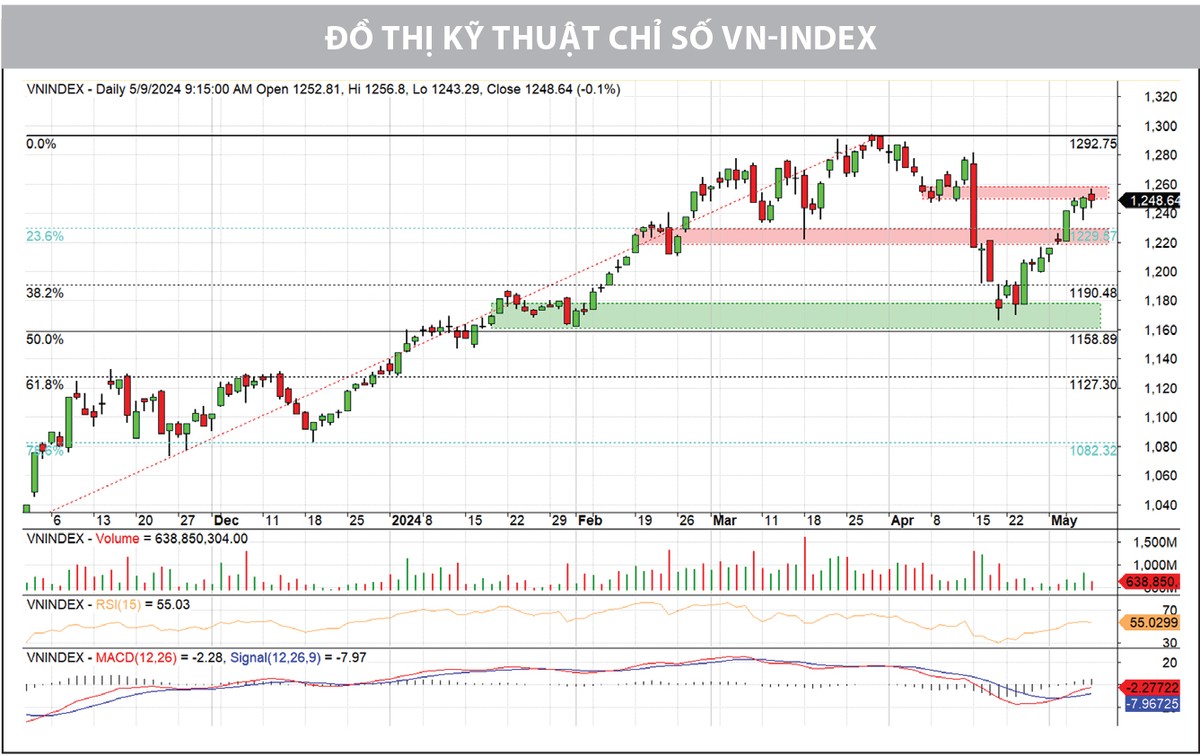
Task: Select the green support zone rectangle
Action: [x=795, y=315]
